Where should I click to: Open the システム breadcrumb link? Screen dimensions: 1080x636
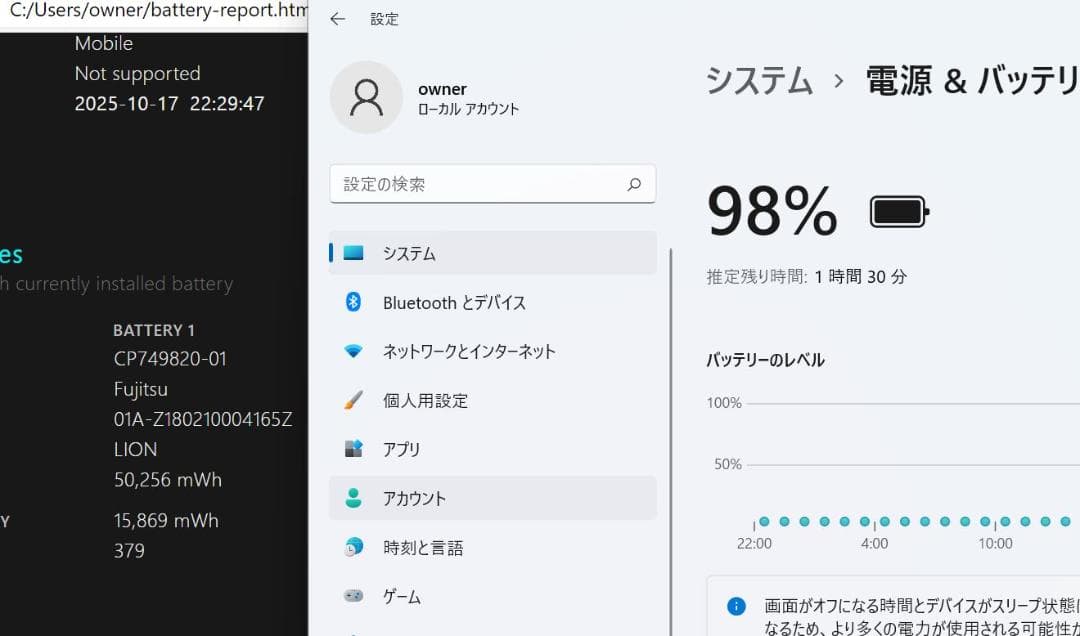pos(758,81)
